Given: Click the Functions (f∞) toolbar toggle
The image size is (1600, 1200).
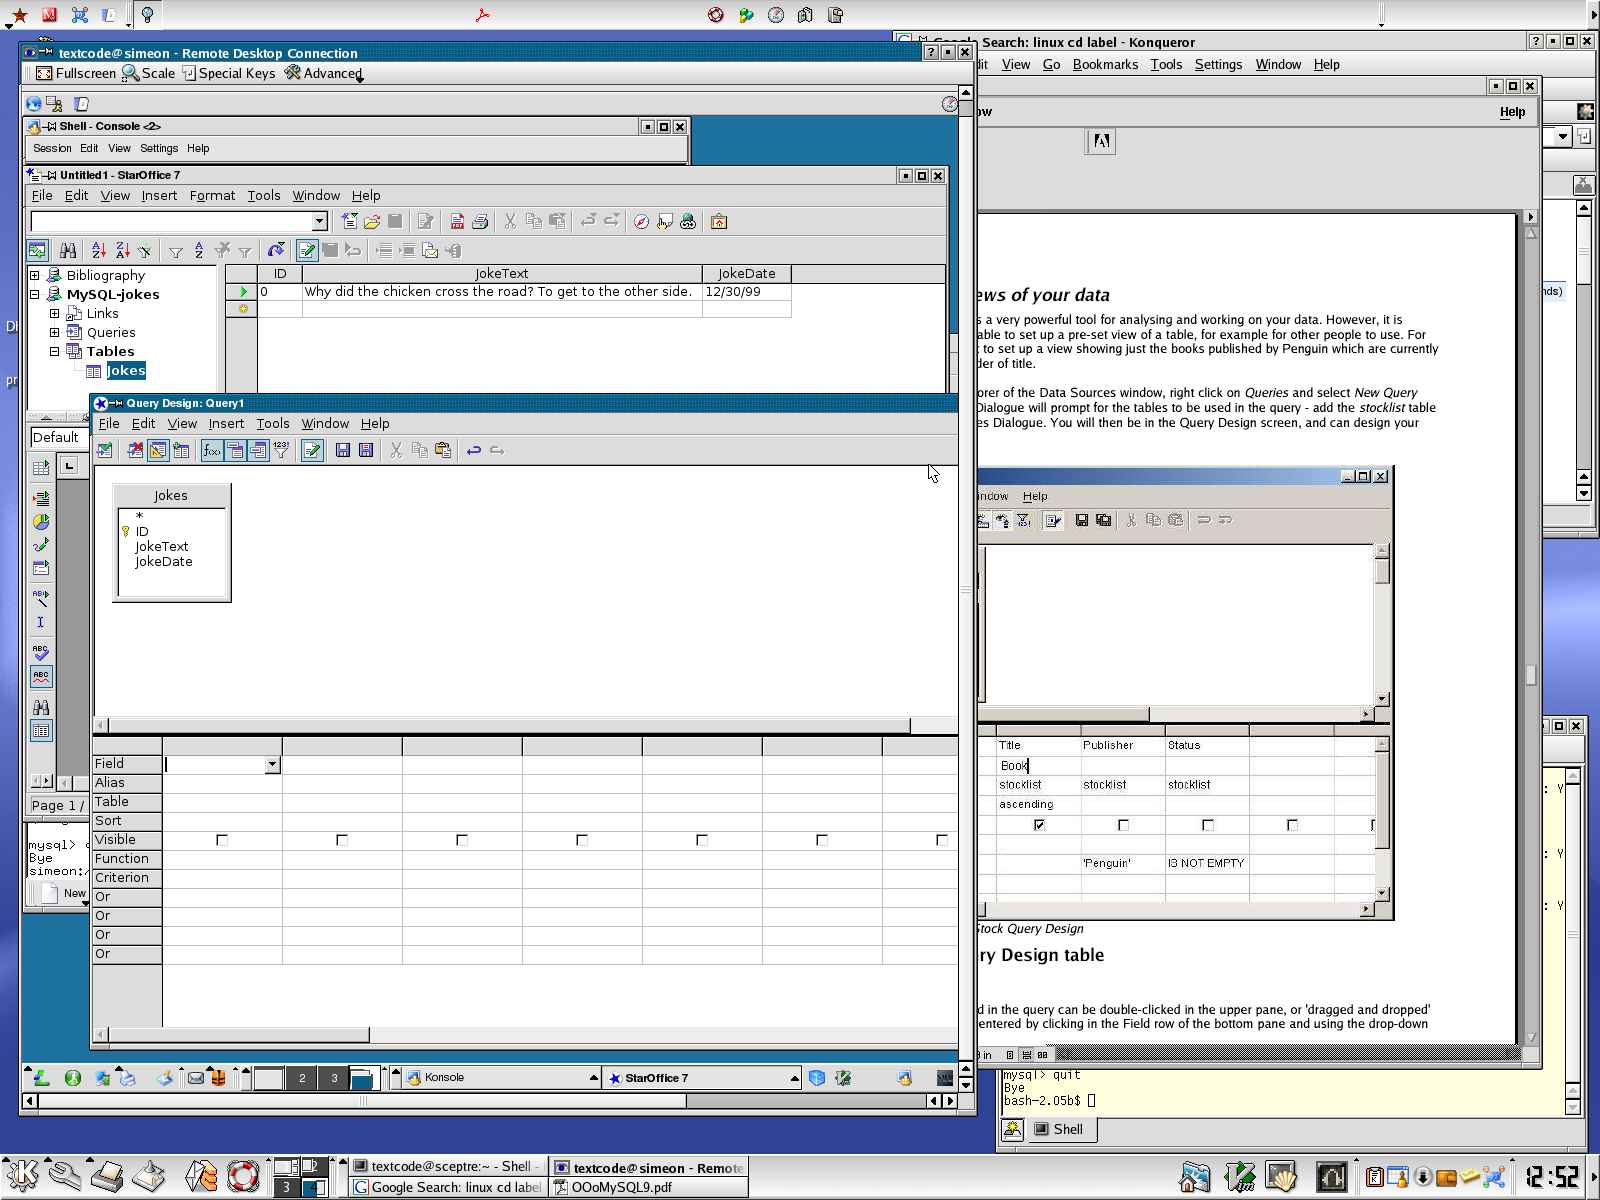Looking at the screenshot, I should pos(212,451).
